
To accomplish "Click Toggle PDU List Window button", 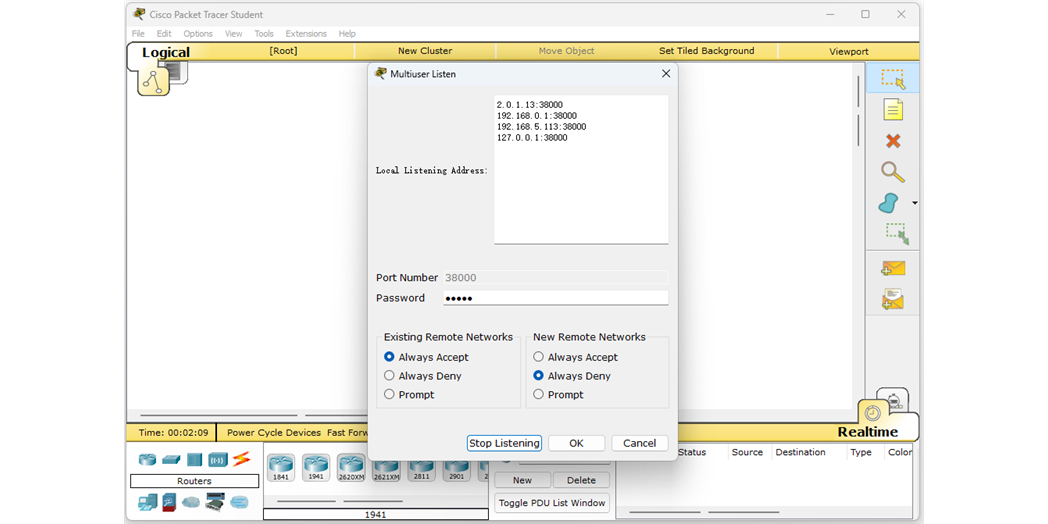I will pos(552,503).
